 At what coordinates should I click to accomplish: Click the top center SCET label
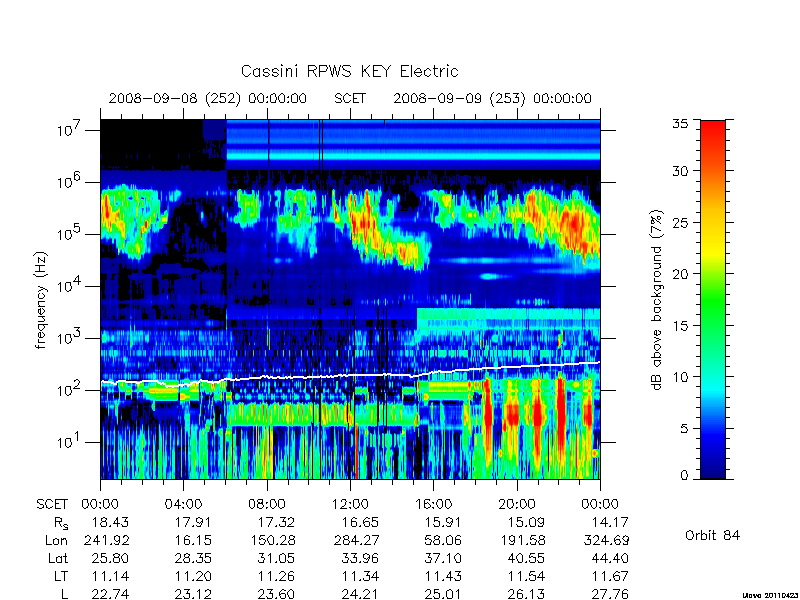pyautogui.click(x=350, y=98)
